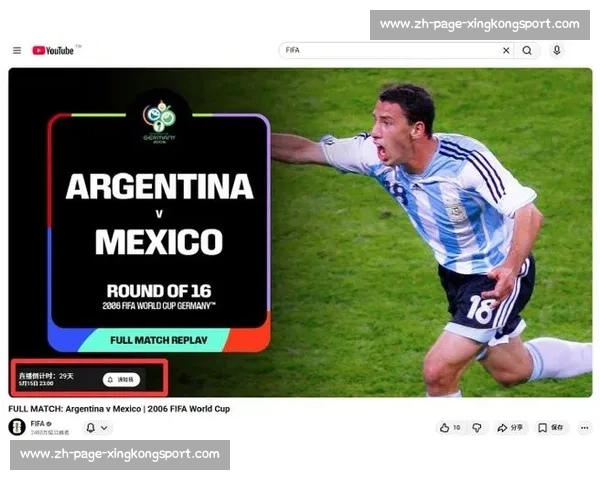Open more actions three-dot menu

pos(584,428)
